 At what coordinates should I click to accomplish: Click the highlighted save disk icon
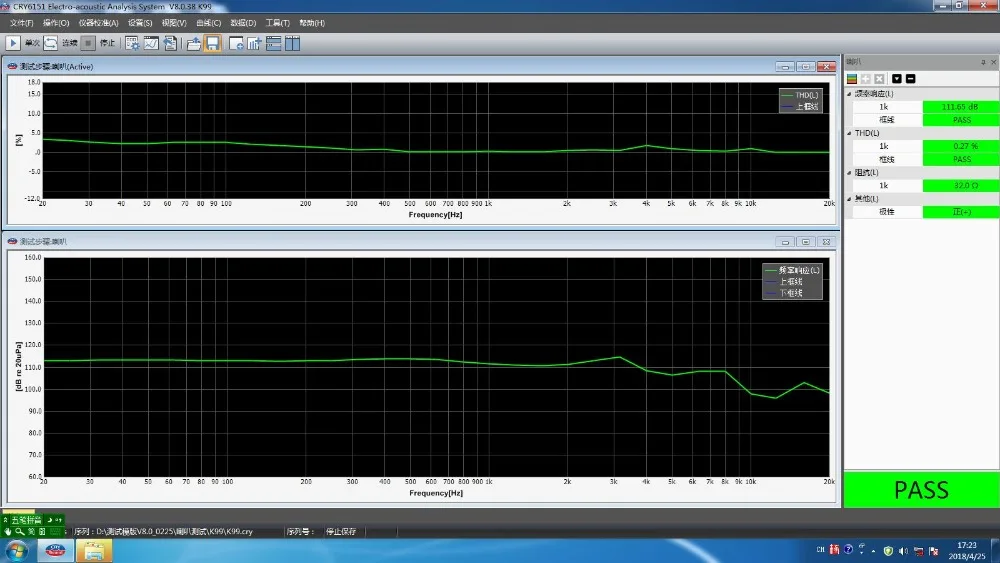pos(213,43)
